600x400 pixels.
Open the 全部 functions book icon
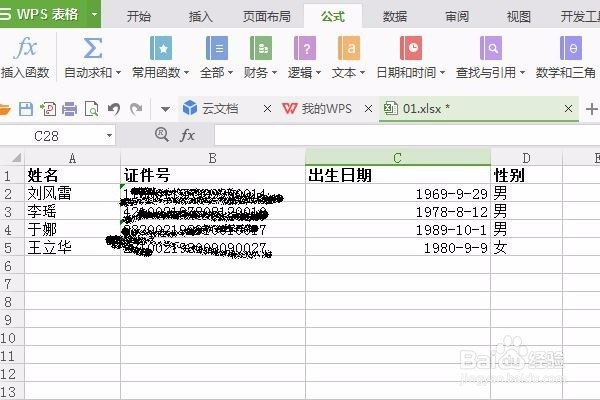point(217,48)
